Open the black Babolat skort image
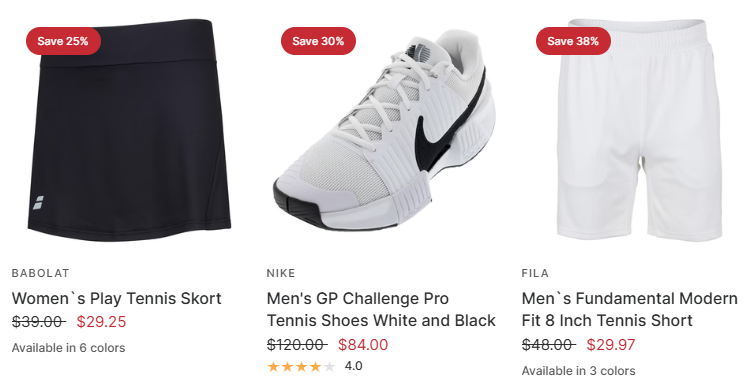The image size is (753, 385). tap(129, 131)
